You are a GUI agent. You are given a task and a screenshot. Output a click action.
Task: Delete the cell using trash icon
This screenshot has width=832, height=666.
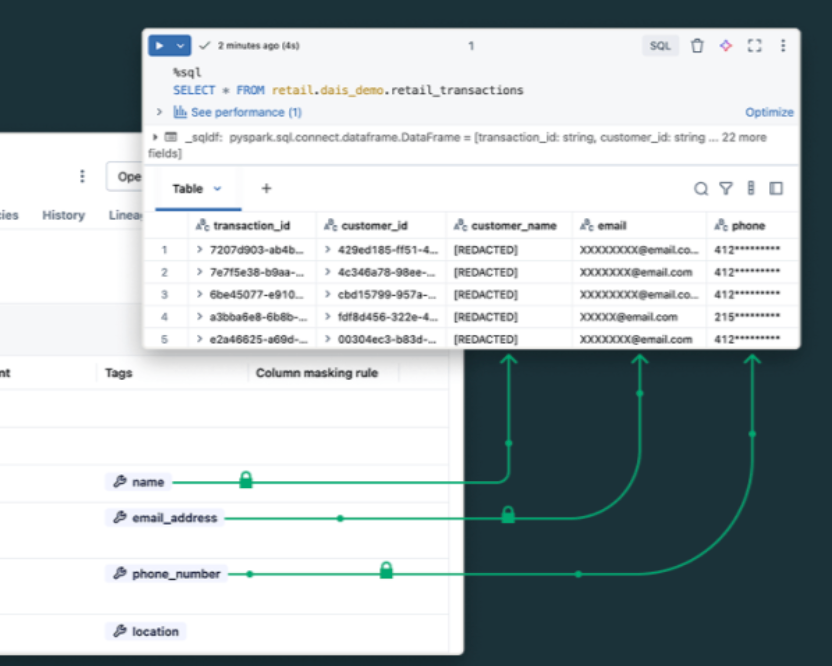pyautogui.click(x=697, y=46)
